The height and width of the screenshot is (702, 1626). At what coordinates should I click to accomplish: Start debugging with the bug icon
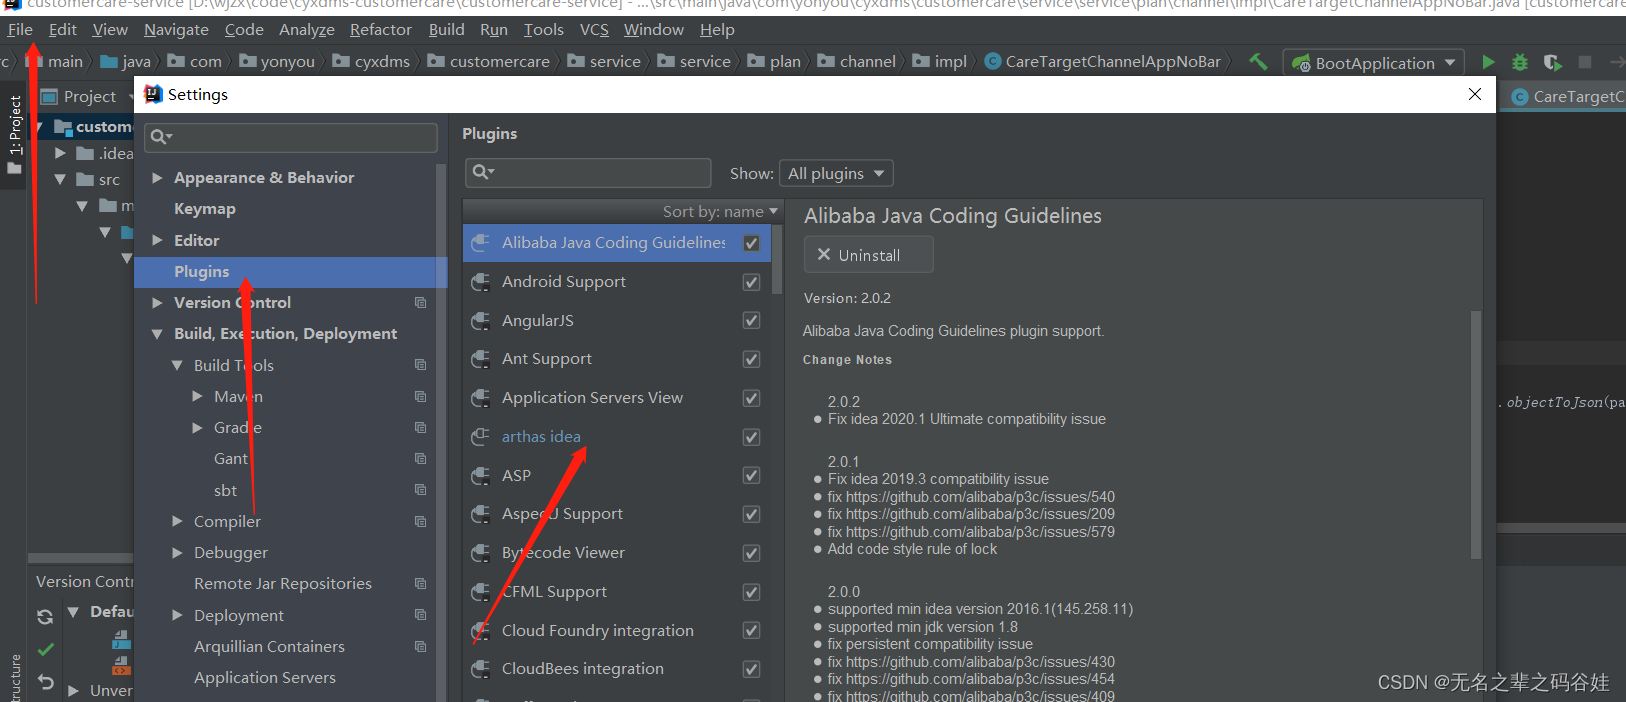1520,62
